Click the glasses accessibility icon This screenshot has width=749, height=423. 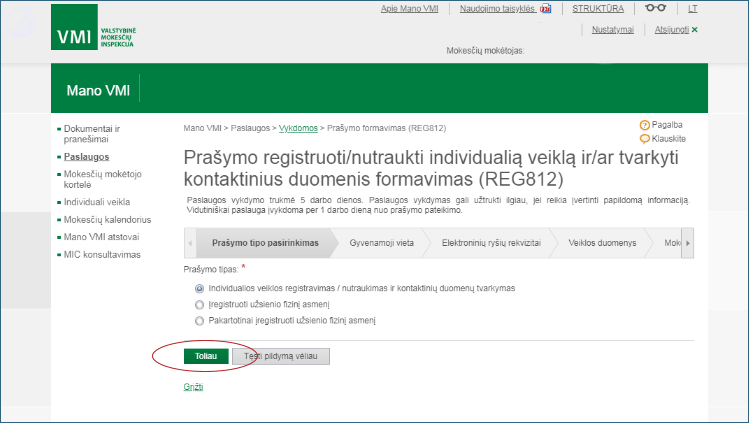(655, 8)
